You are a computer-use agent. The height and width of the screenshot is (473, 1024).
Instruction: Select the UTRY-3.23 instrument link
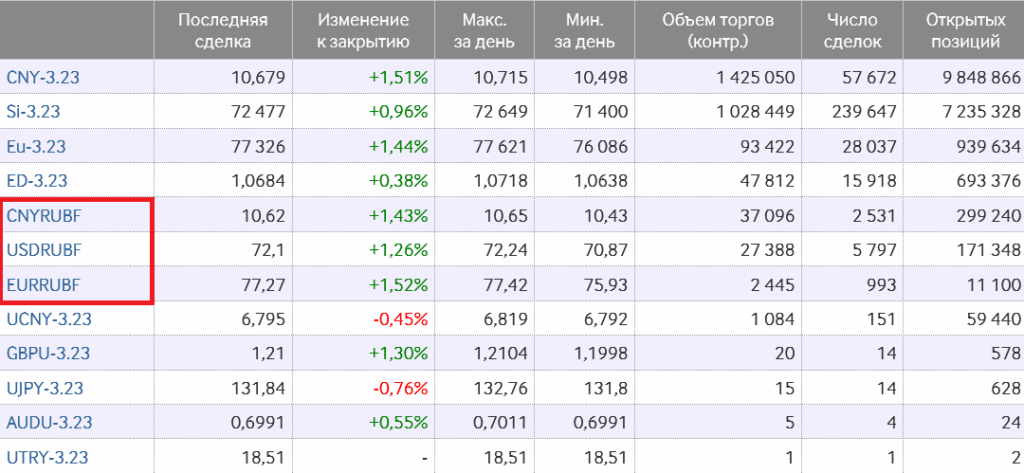[46, 458]
